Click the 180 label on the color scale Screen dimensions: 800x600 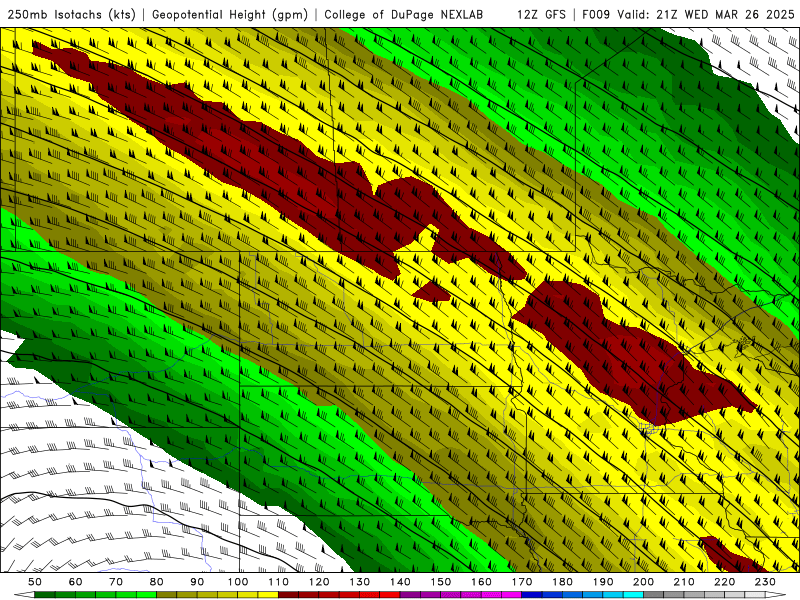(x=562, y=582)
